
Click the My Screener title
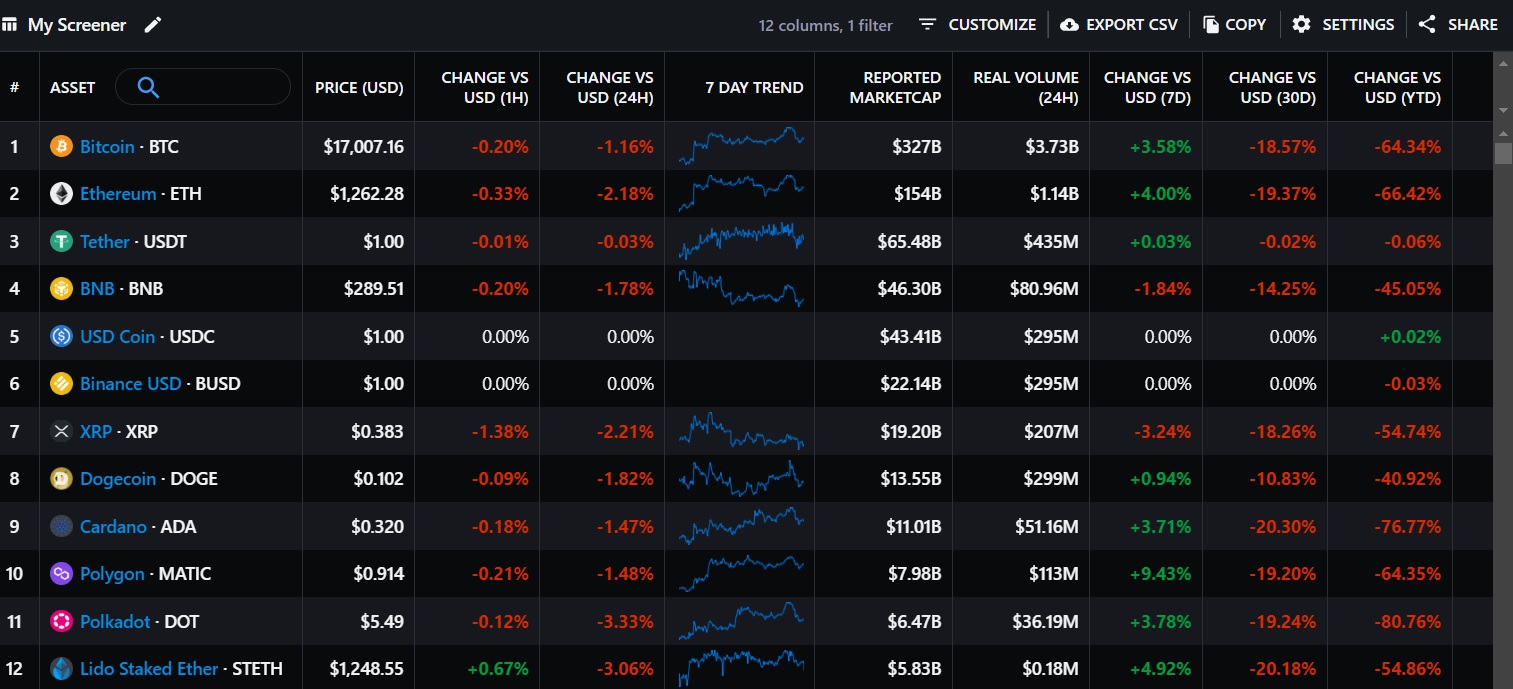point(77,25)
